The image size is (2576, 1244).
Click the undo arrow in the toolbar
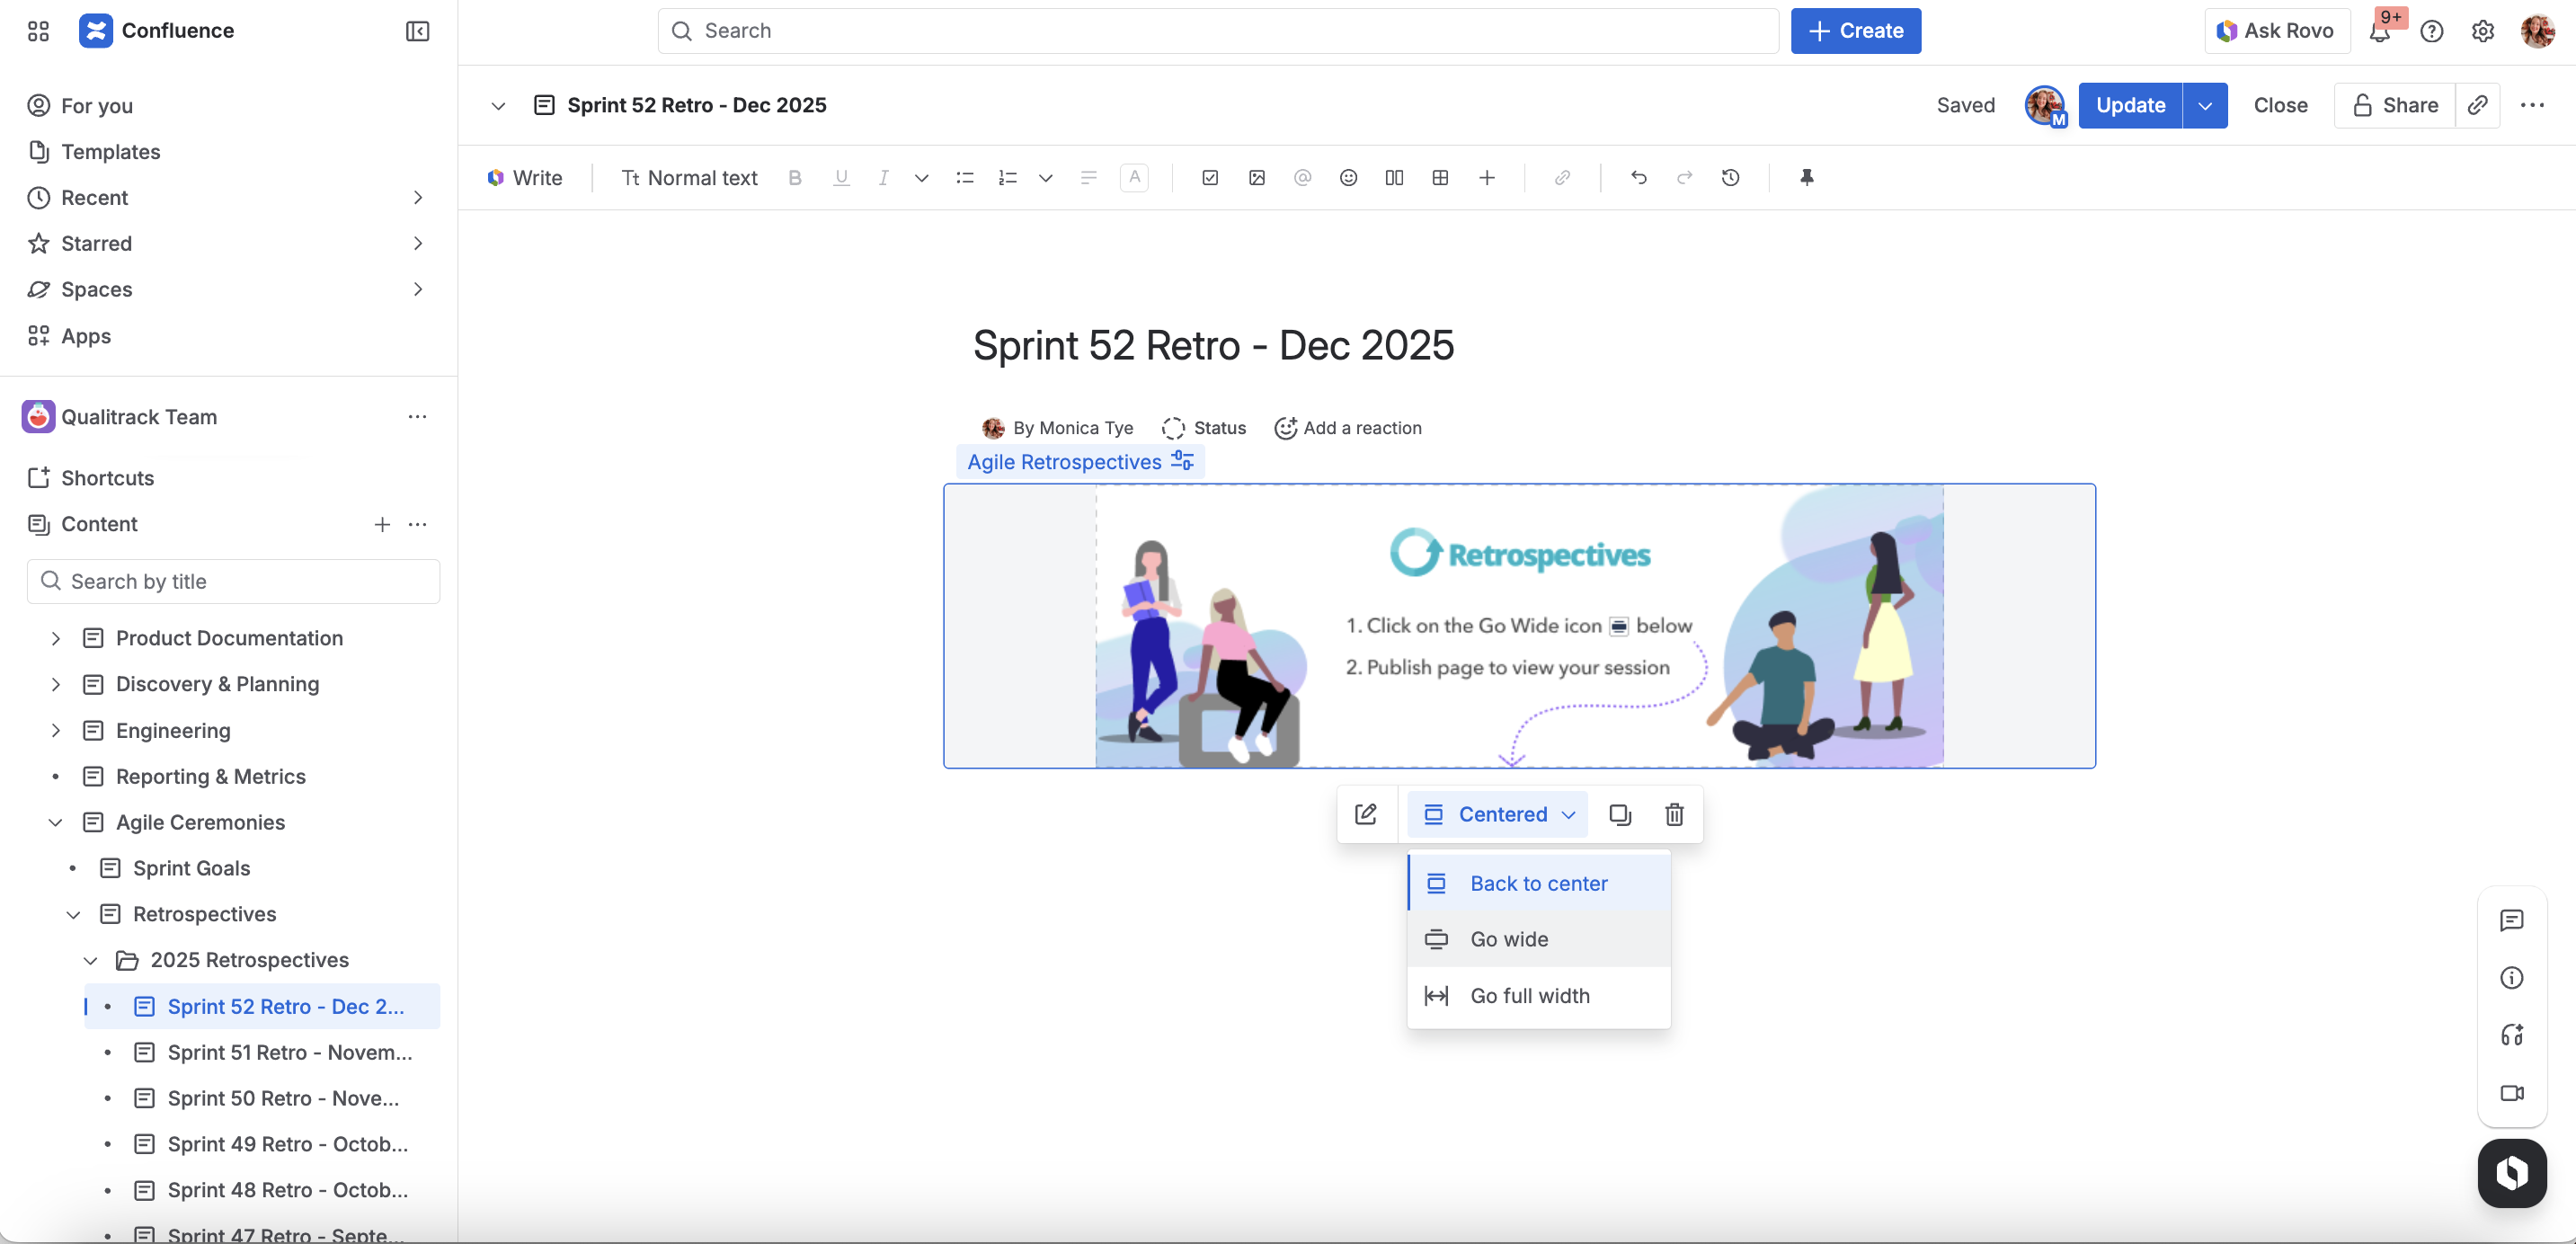(x=1638, y=178)
